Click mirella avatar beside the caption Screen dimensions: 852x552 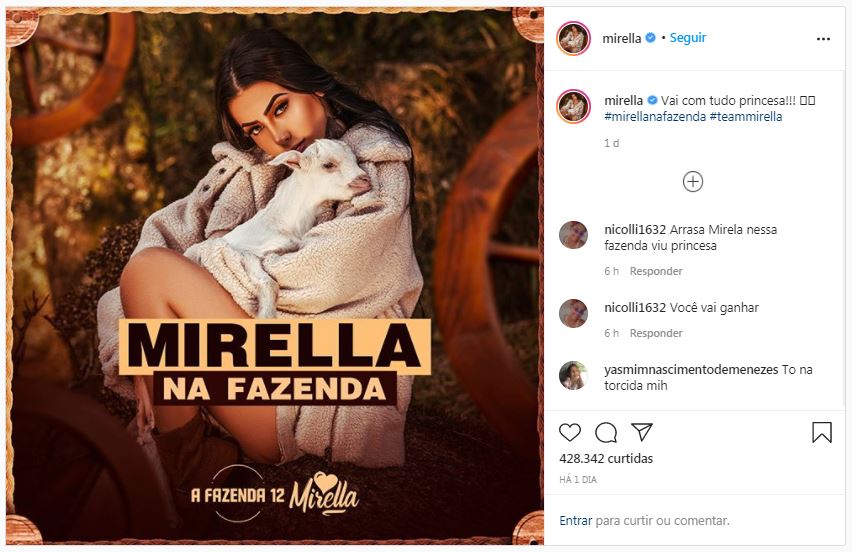[573, 106]
